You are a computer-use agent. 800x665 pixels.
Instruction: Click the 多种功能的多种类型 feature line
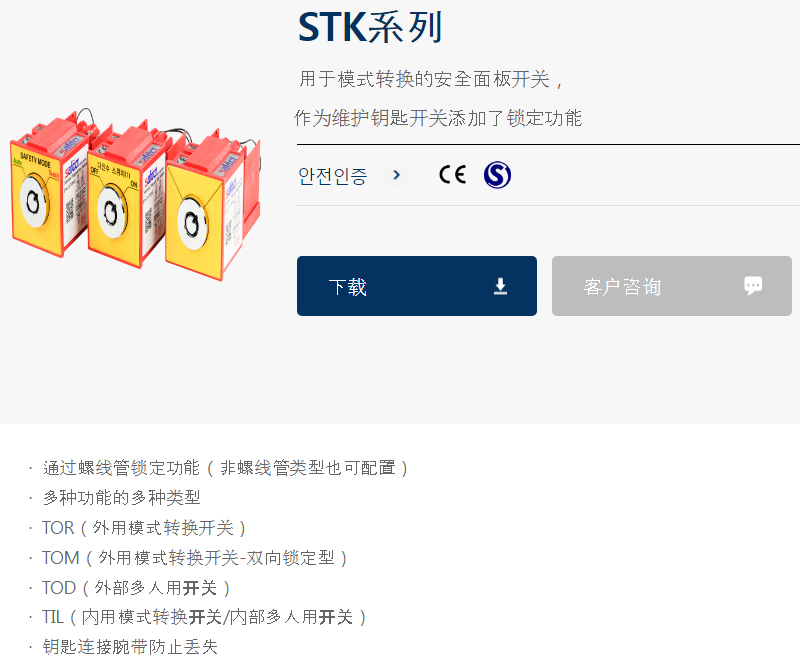click(121, 498)
